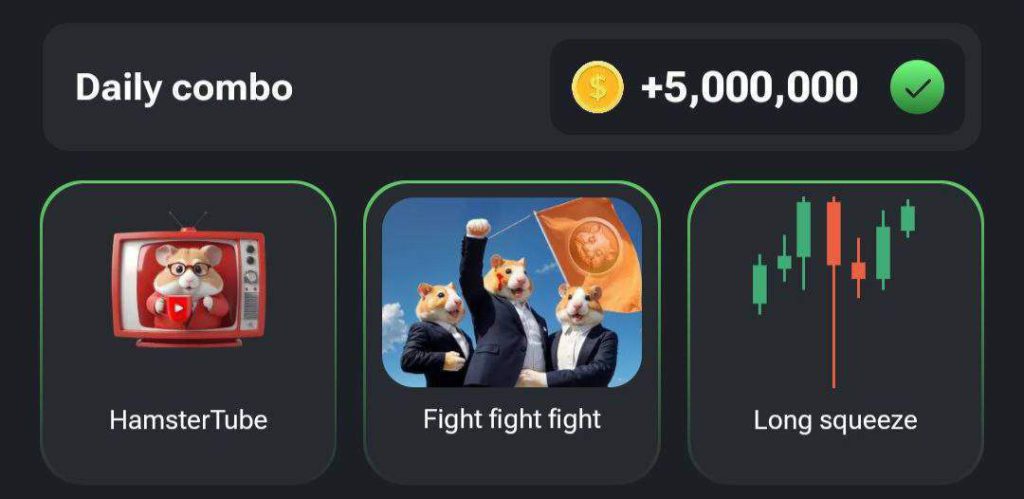Tap the Fight fight fight label
The height and width of the screenshot is (499, 1024).
pos(512,419)
